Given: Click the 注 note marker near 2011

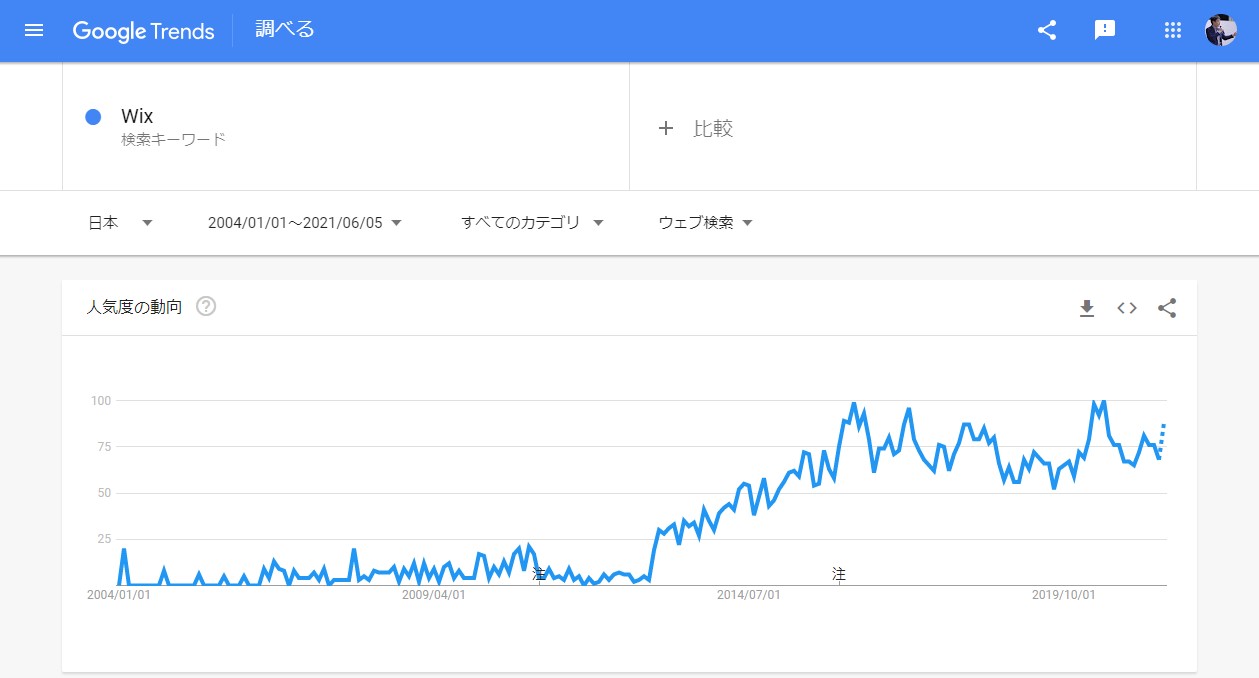Looking at the screenshot, I should pyautogui.click(x=539, y=574).
